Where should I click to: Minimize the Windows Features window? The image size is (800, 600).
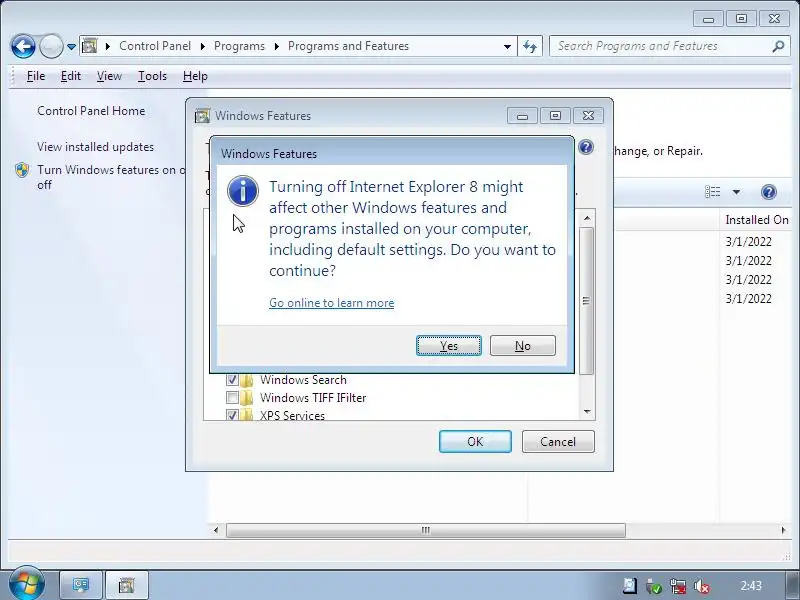pos(522,116)
